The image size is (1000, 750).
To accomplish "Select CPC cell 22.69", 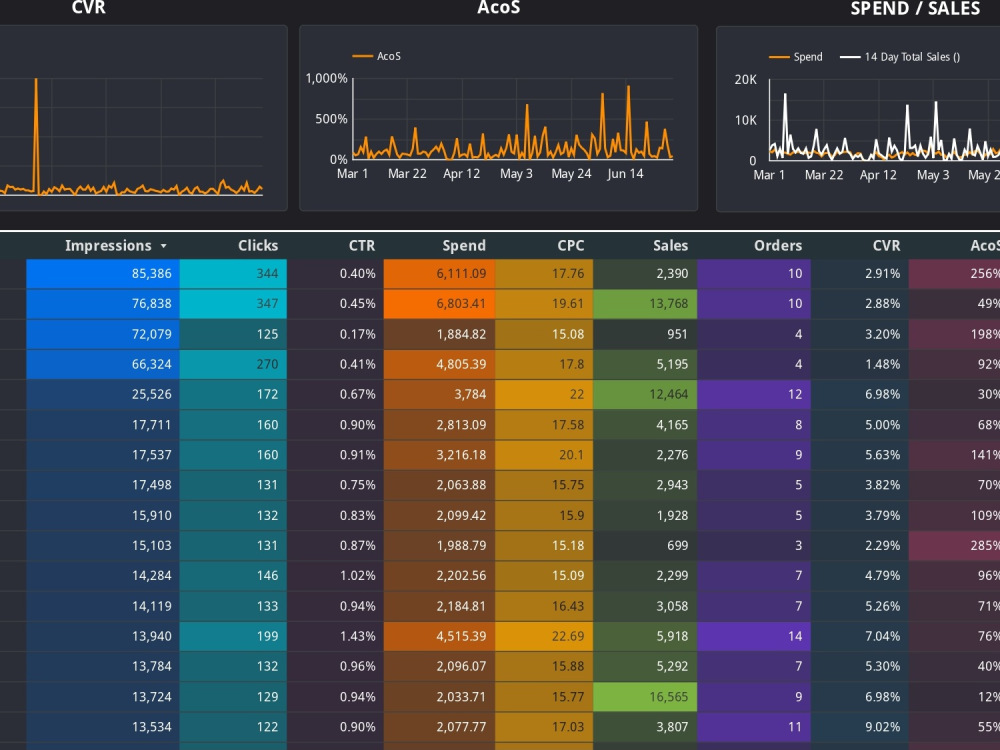I will click(x=544, y=636).
